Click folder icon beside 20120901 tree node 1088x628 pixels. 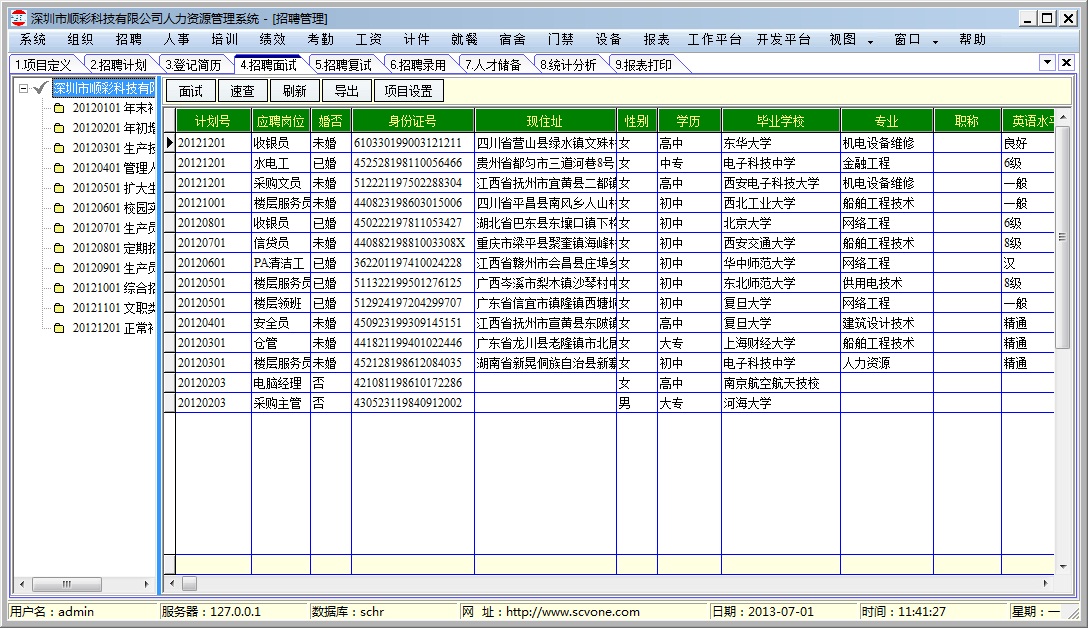59,269
